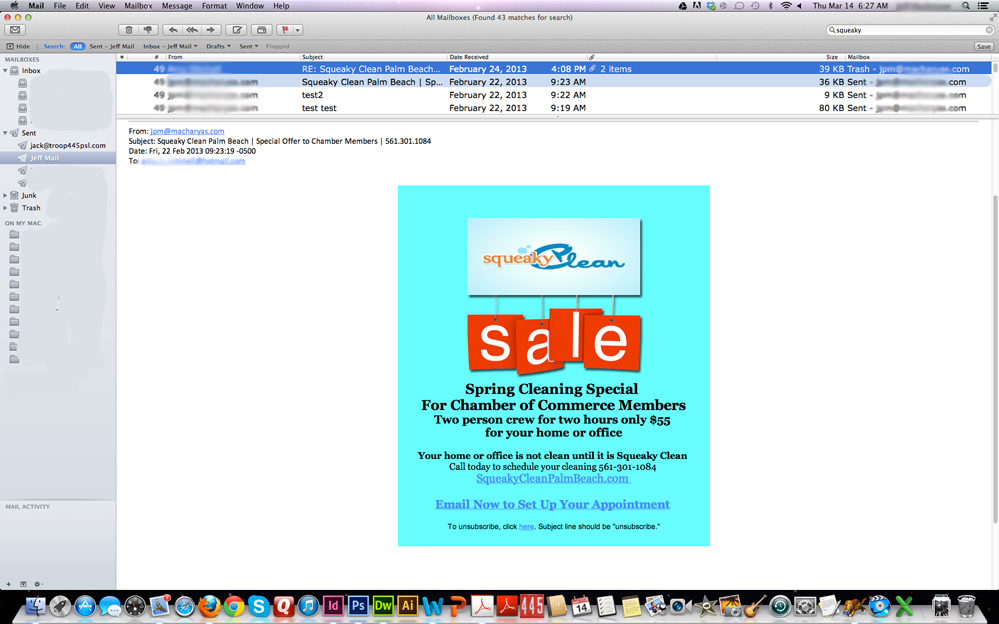The height and width of the screenshot is (624, 999).
Task: Click the Get Mail envelope toolbar icon
Action: coord(15,30)
